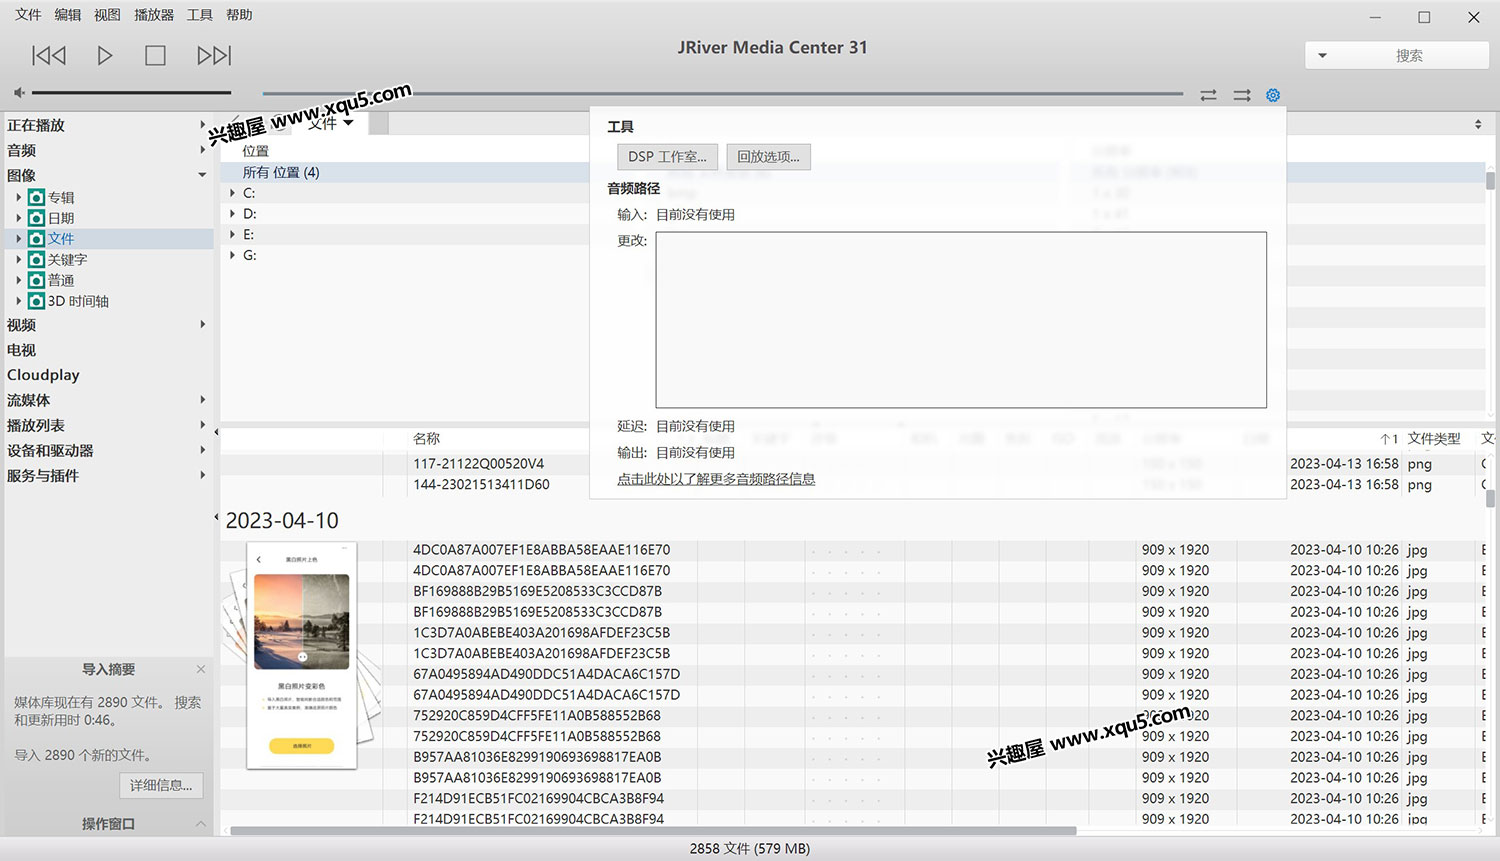
Task: Close the 导入摘要 panel
Action: [201, 669]
